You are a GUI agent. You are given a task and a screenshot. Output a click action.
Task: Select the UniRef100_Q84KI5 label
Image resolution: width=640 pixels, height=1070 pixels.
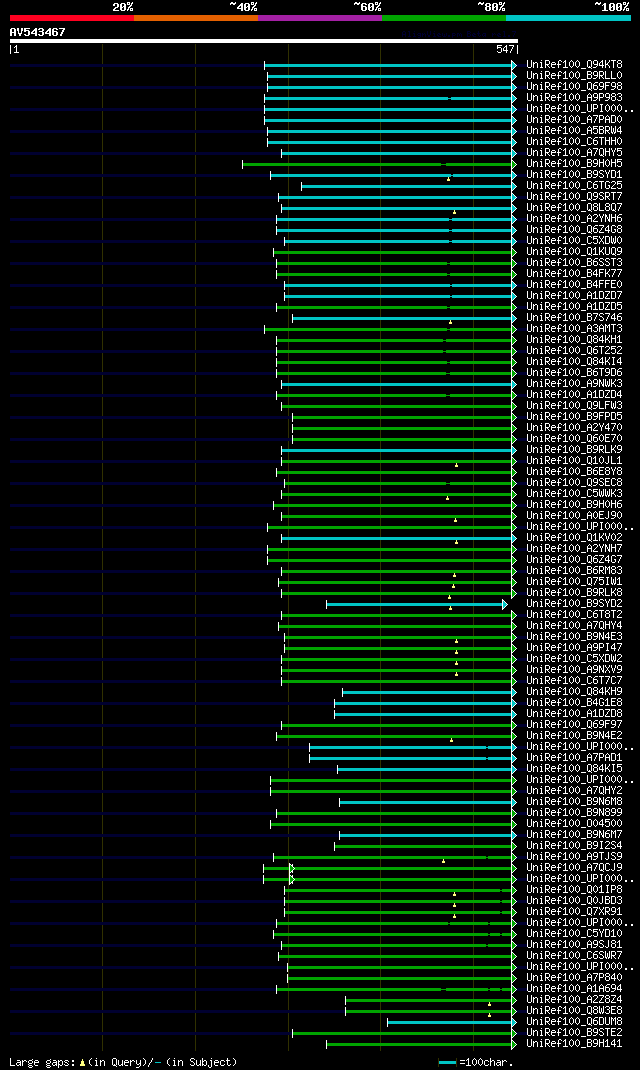(x=574, y=769)
